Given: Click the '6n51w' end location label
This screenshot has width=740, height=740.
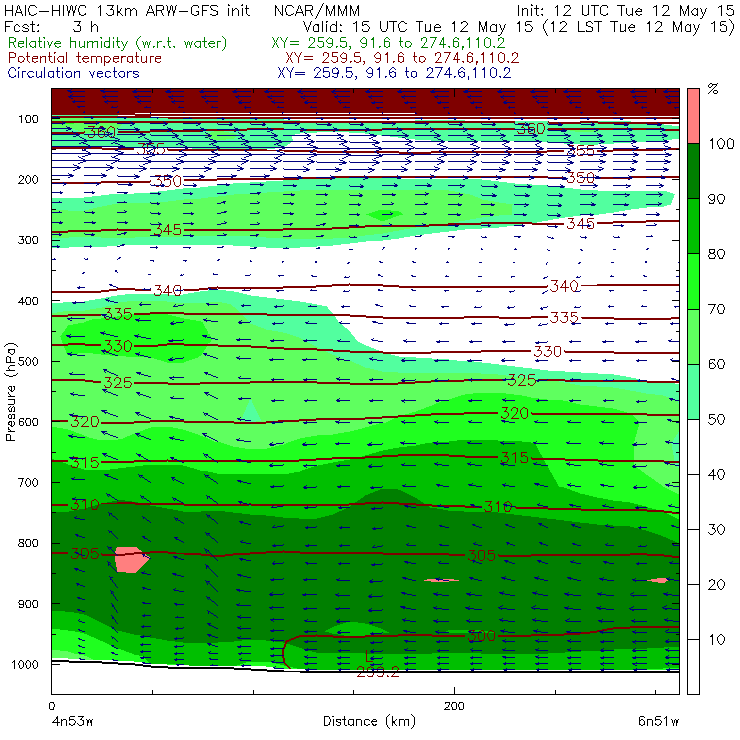Looking at the screenshot, I should (658, 721).
